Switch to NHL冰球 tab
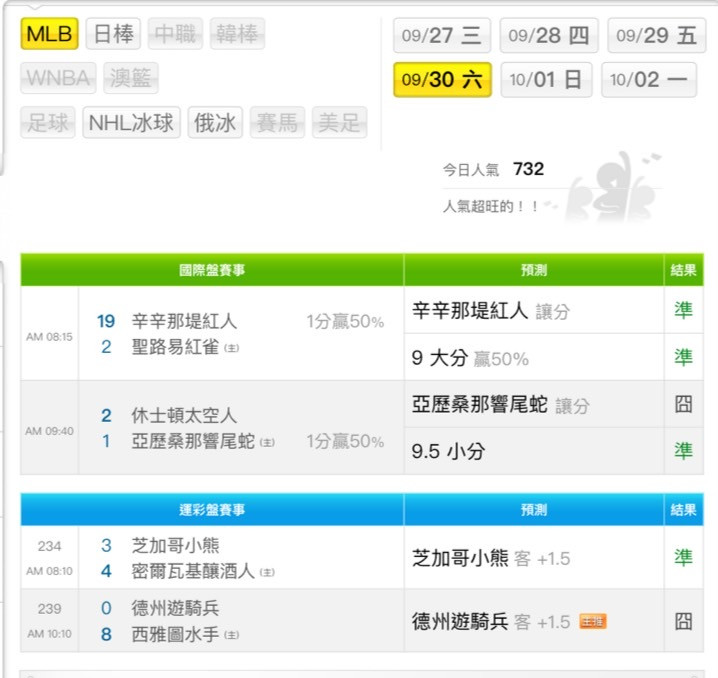The width and height of the screenshot is (718, 678). click(131, 122)
